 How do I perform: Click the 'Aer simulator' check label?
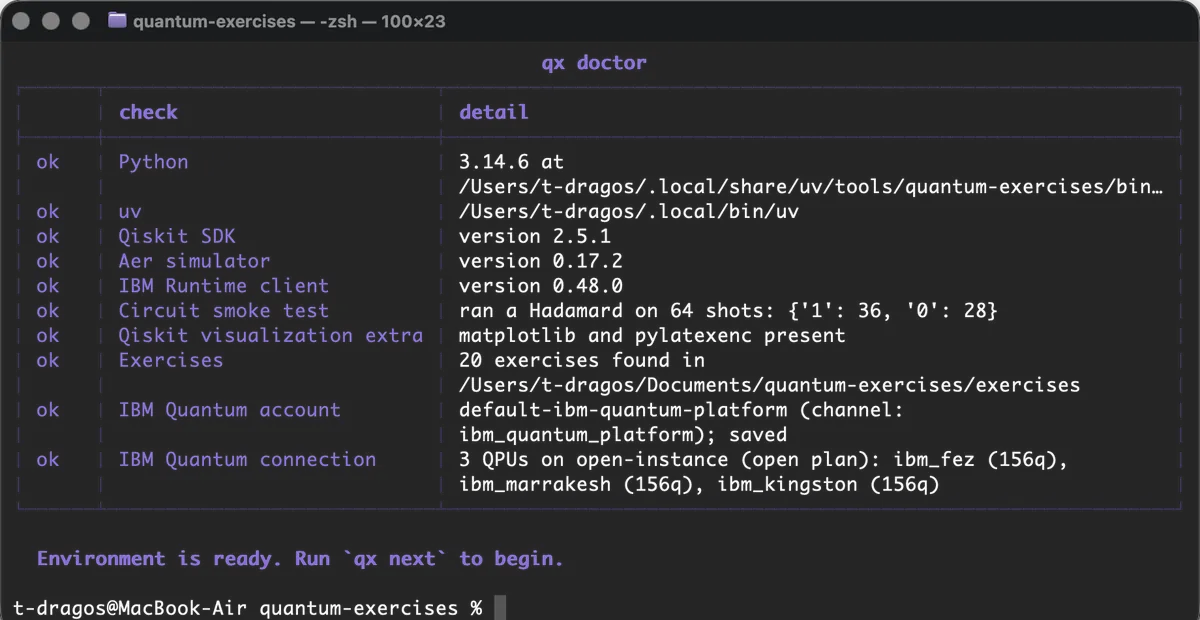tap(194, 261)
